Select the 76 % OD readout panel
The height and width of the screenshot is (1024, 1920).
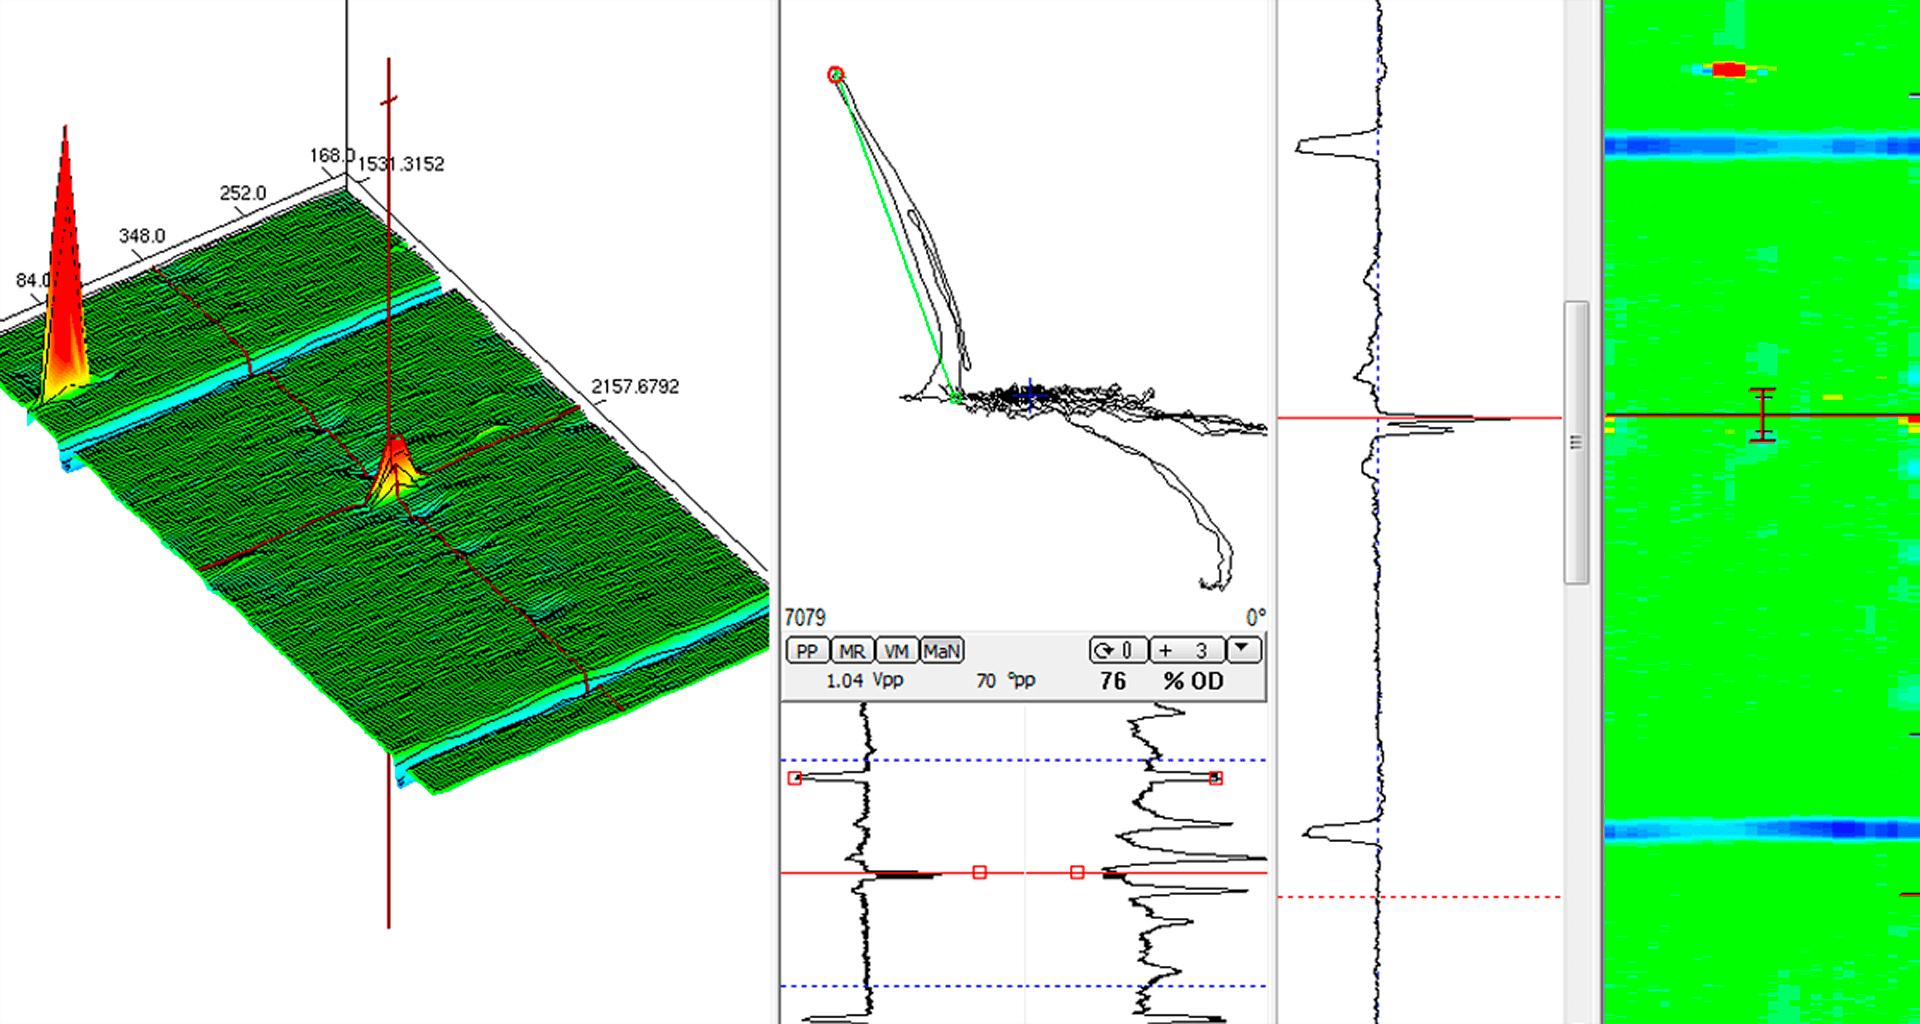click(x=1160, y=681)
